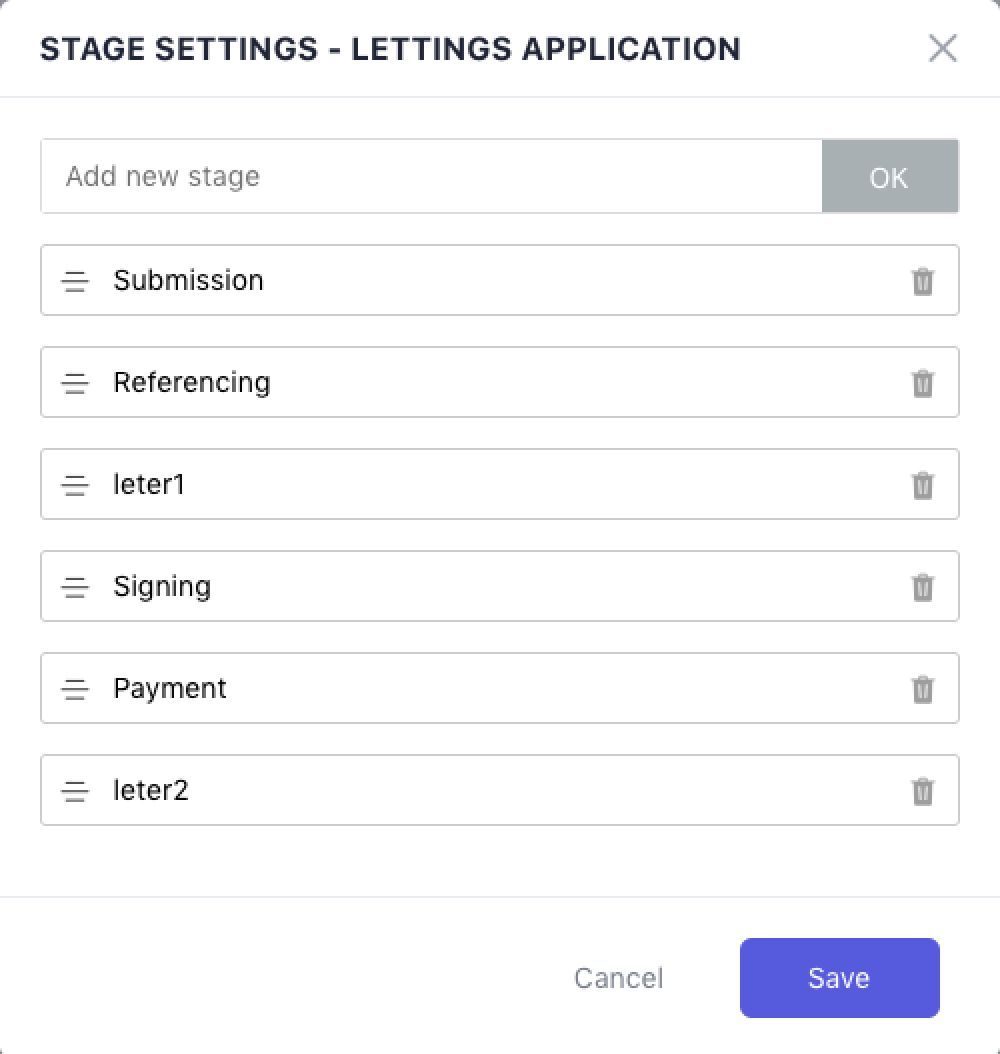The height and width of the screenshot is (1054, 1000).
Task: Select the Payment stage name text
Action: click(x=170, y=688)
